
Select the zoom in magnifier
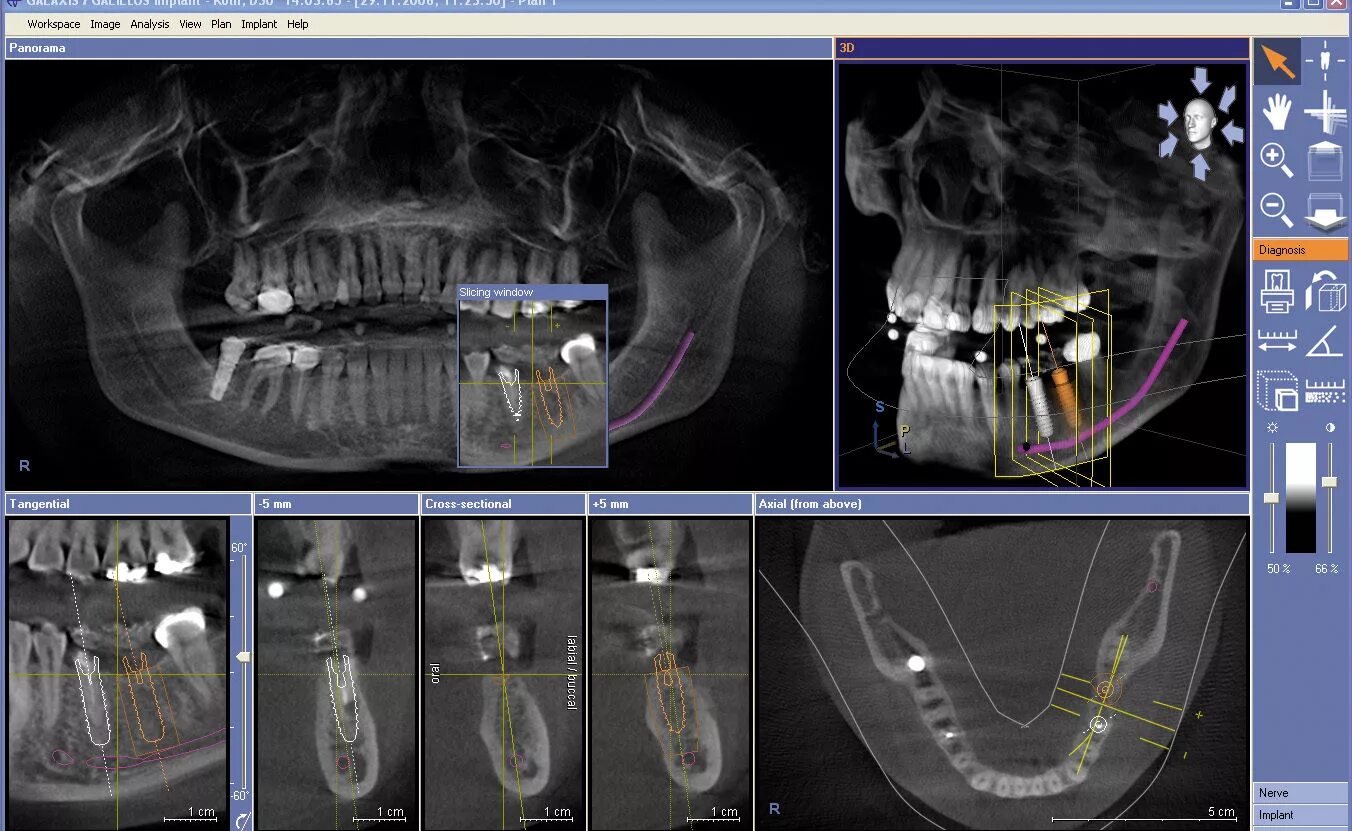click(x=1277, y=160)
